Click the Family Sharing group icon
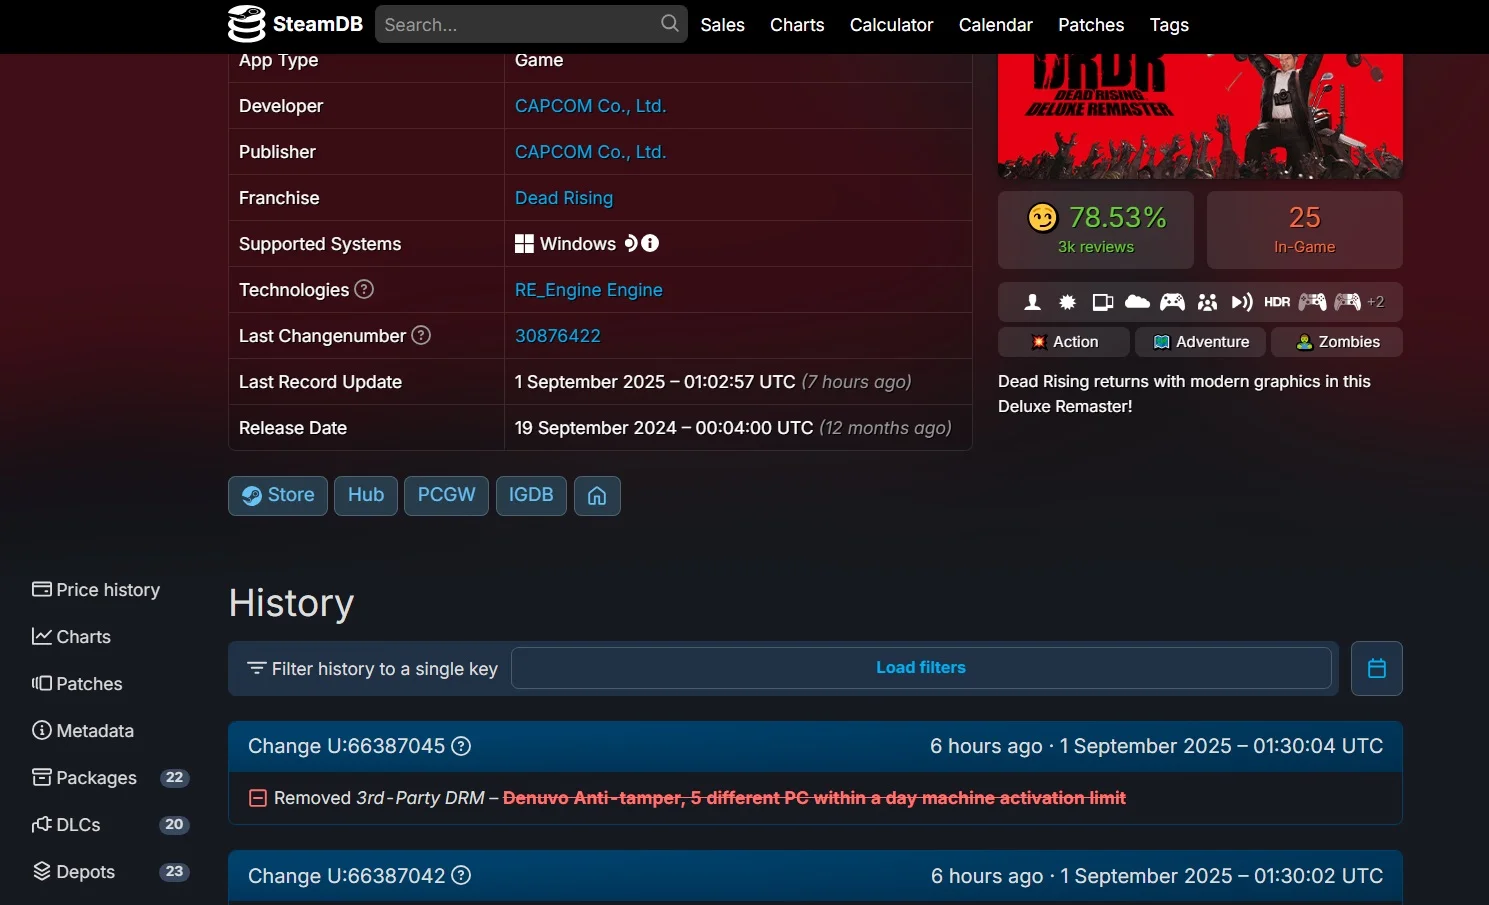 1207,302
